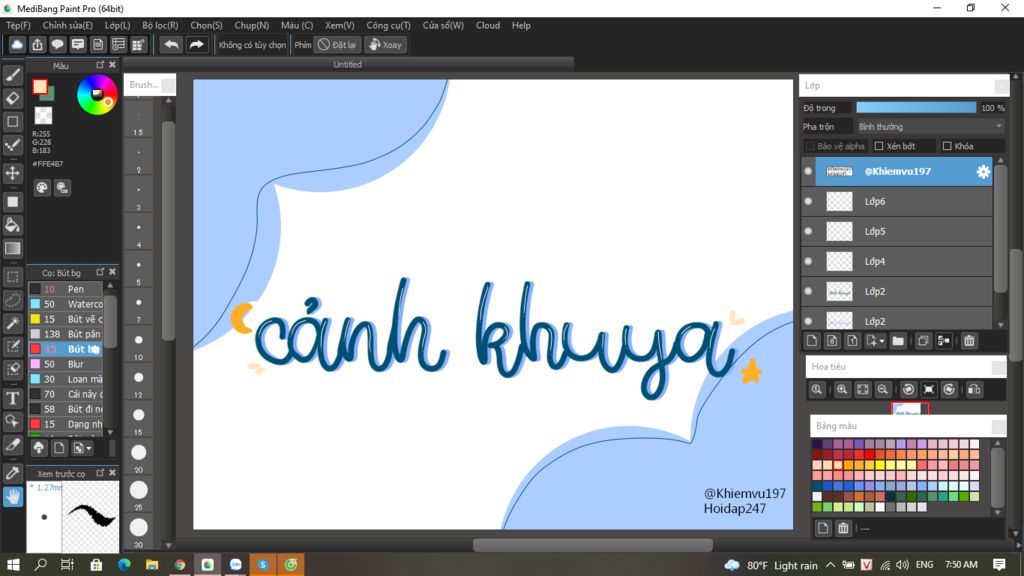The width and height of the screenshot is (1024, 576).
Task: Open the Pha trộn blend mode dropdown
Action: click(930, 127)
